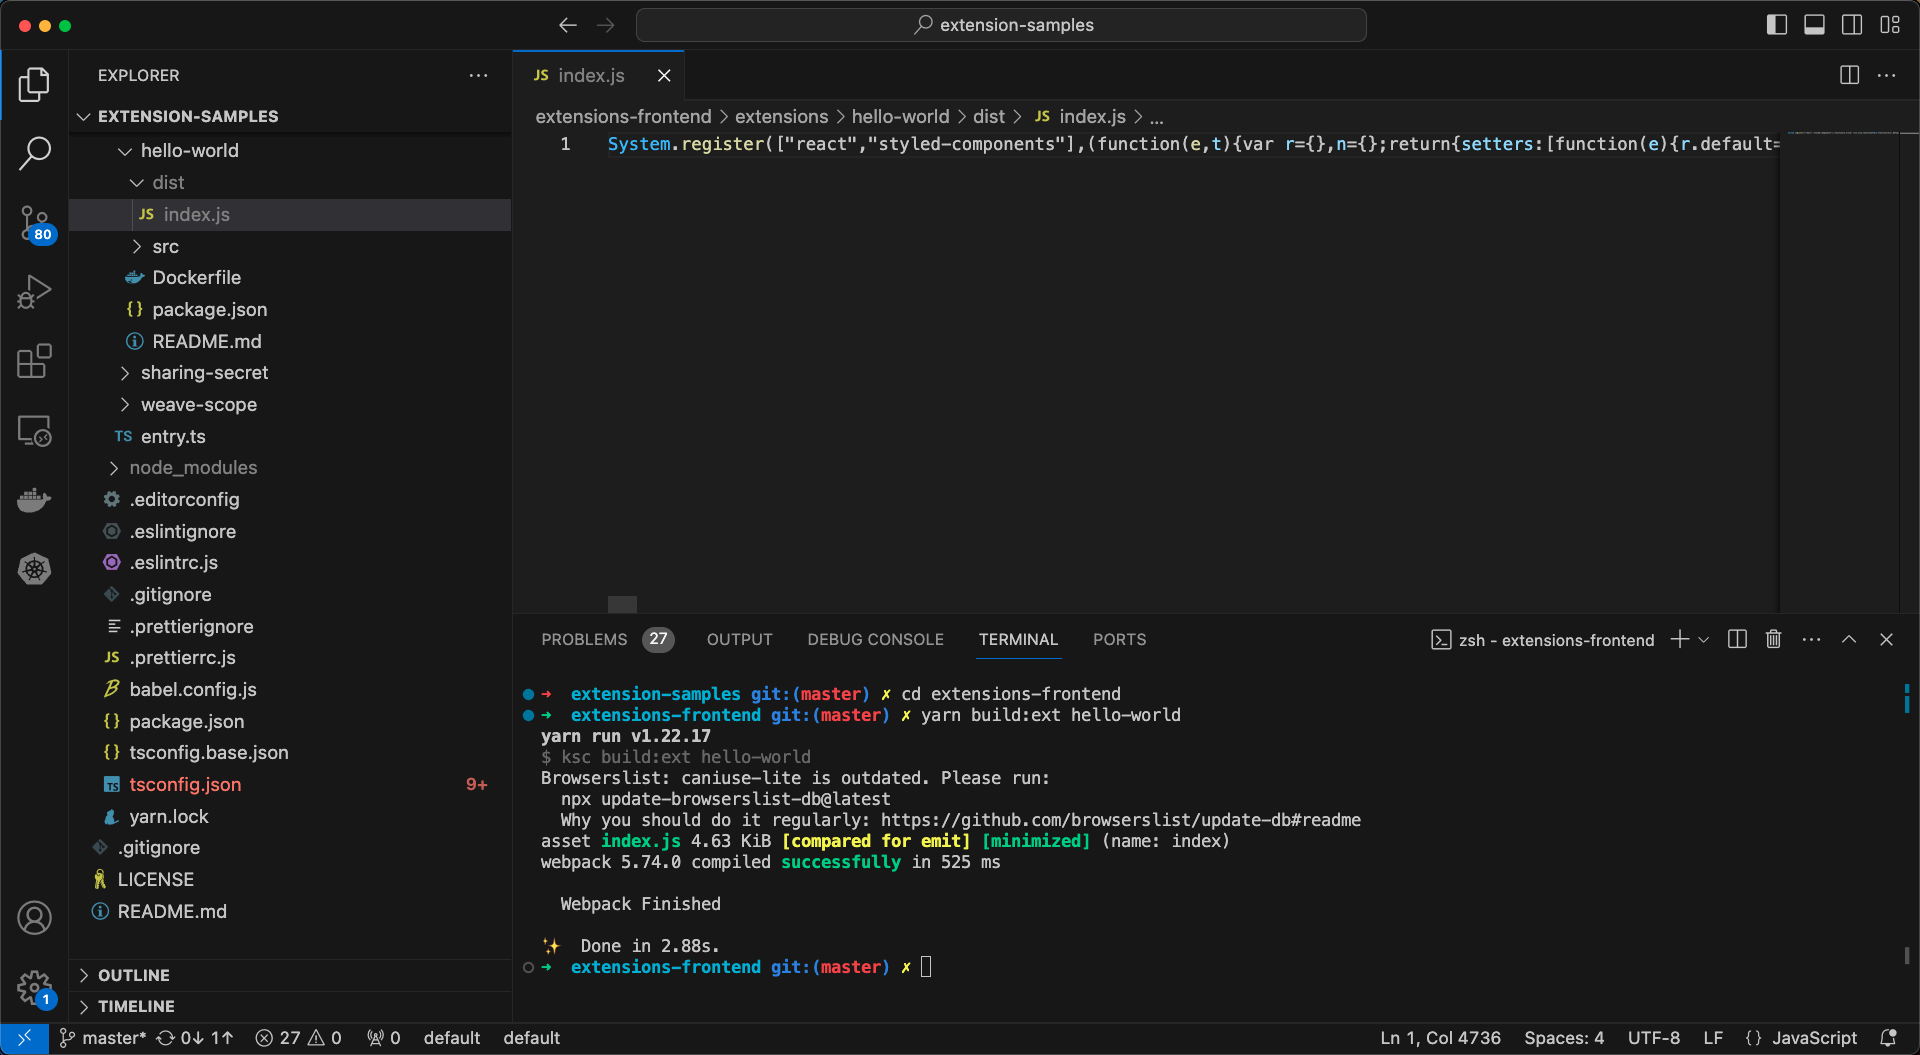Expand the weave-scope folder
Viewport: 1920px width, 1055px height.
[290, 404]
